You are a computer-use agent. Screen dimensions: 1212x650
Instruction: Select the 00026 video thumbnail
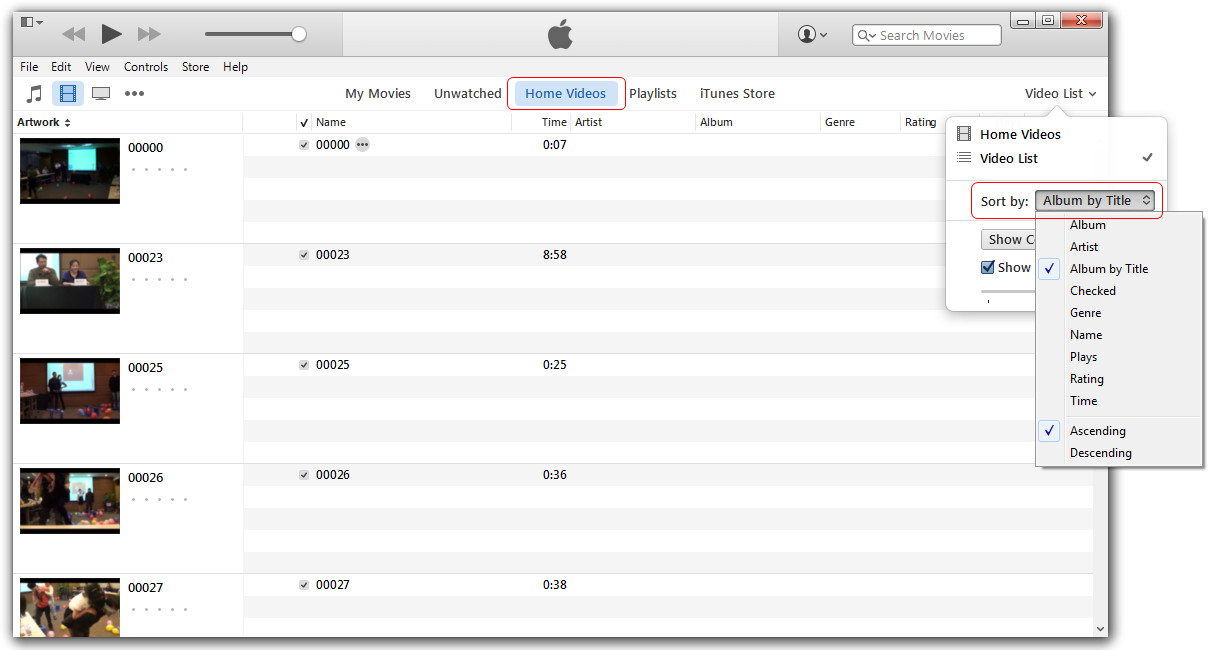click(x=70, y=501)
